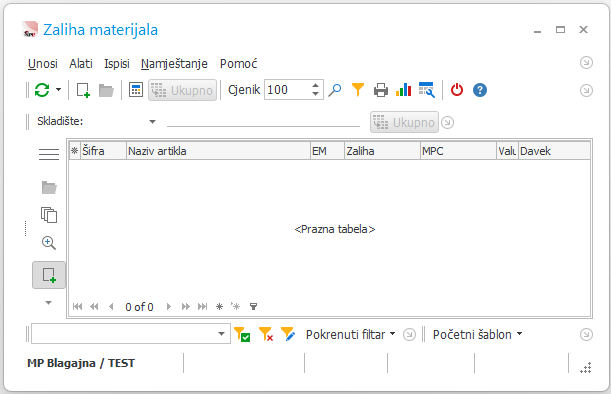Increase Cjenik value with up spinner
Viewport: 611px width, 394px height.
point(316,85)
